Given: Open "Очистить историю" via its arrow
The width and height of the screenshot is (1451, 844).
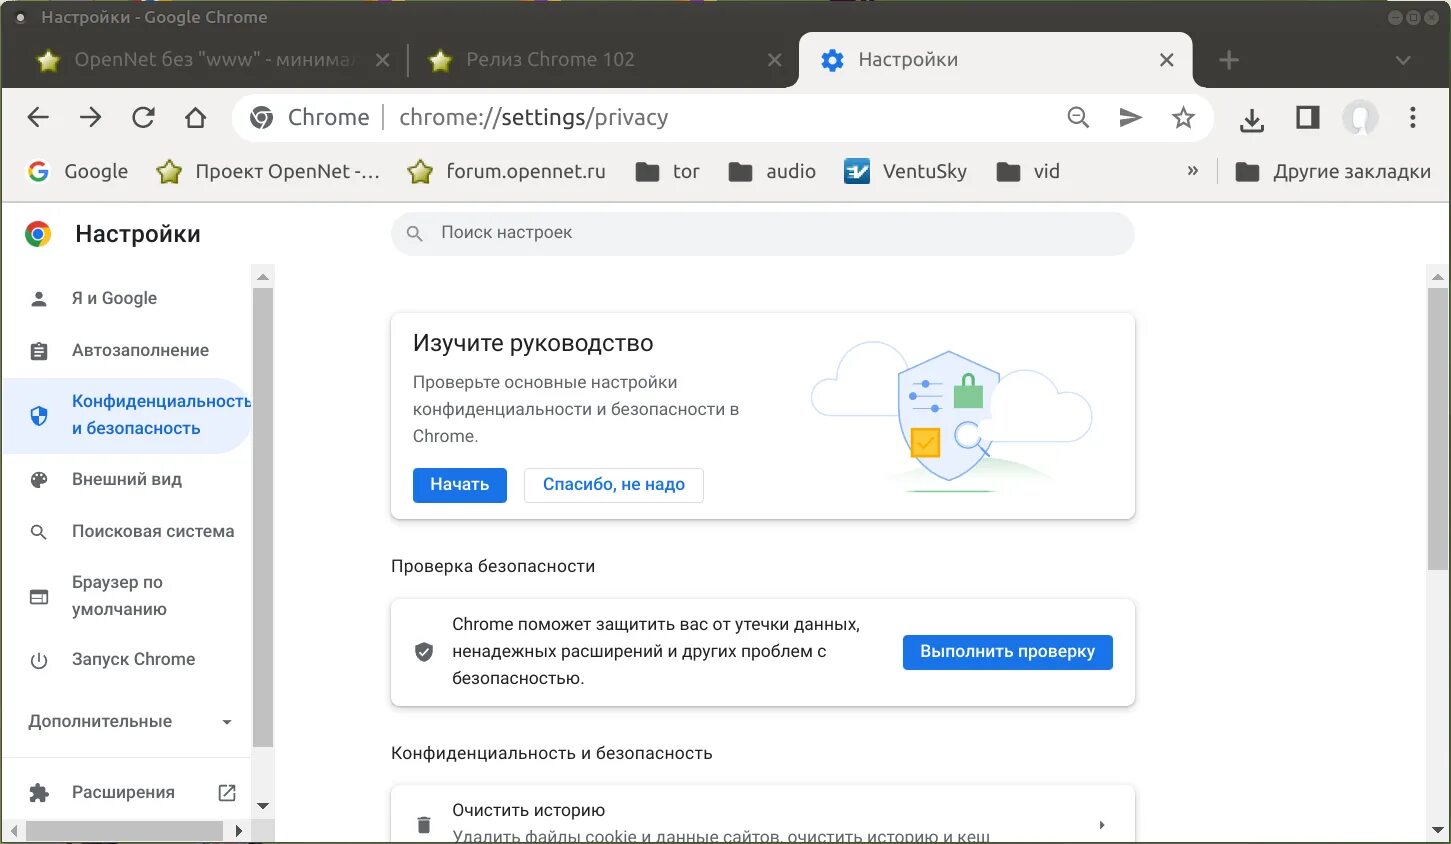Looking at the screenshot, I should coord(1101,824).
